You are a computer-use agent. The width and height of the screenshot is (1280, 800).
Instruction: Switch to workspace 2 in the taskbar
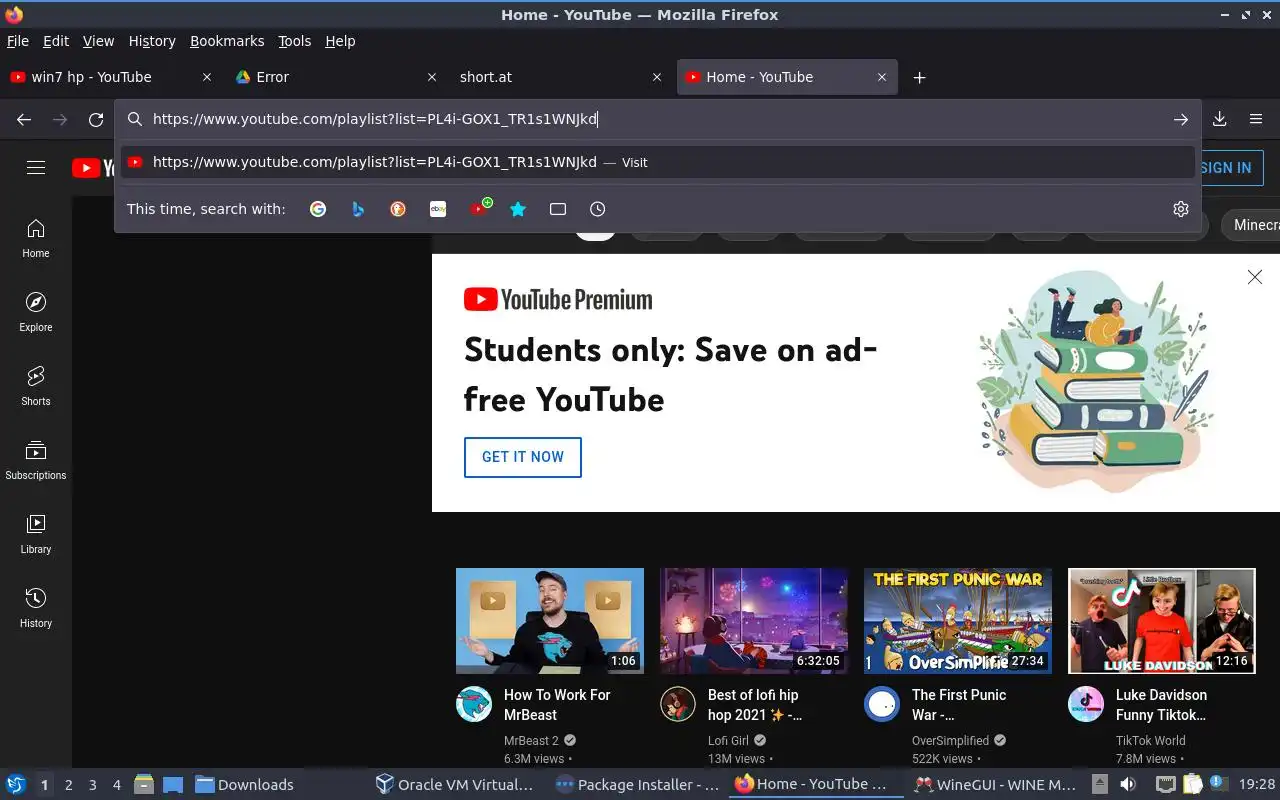[69, 785]
